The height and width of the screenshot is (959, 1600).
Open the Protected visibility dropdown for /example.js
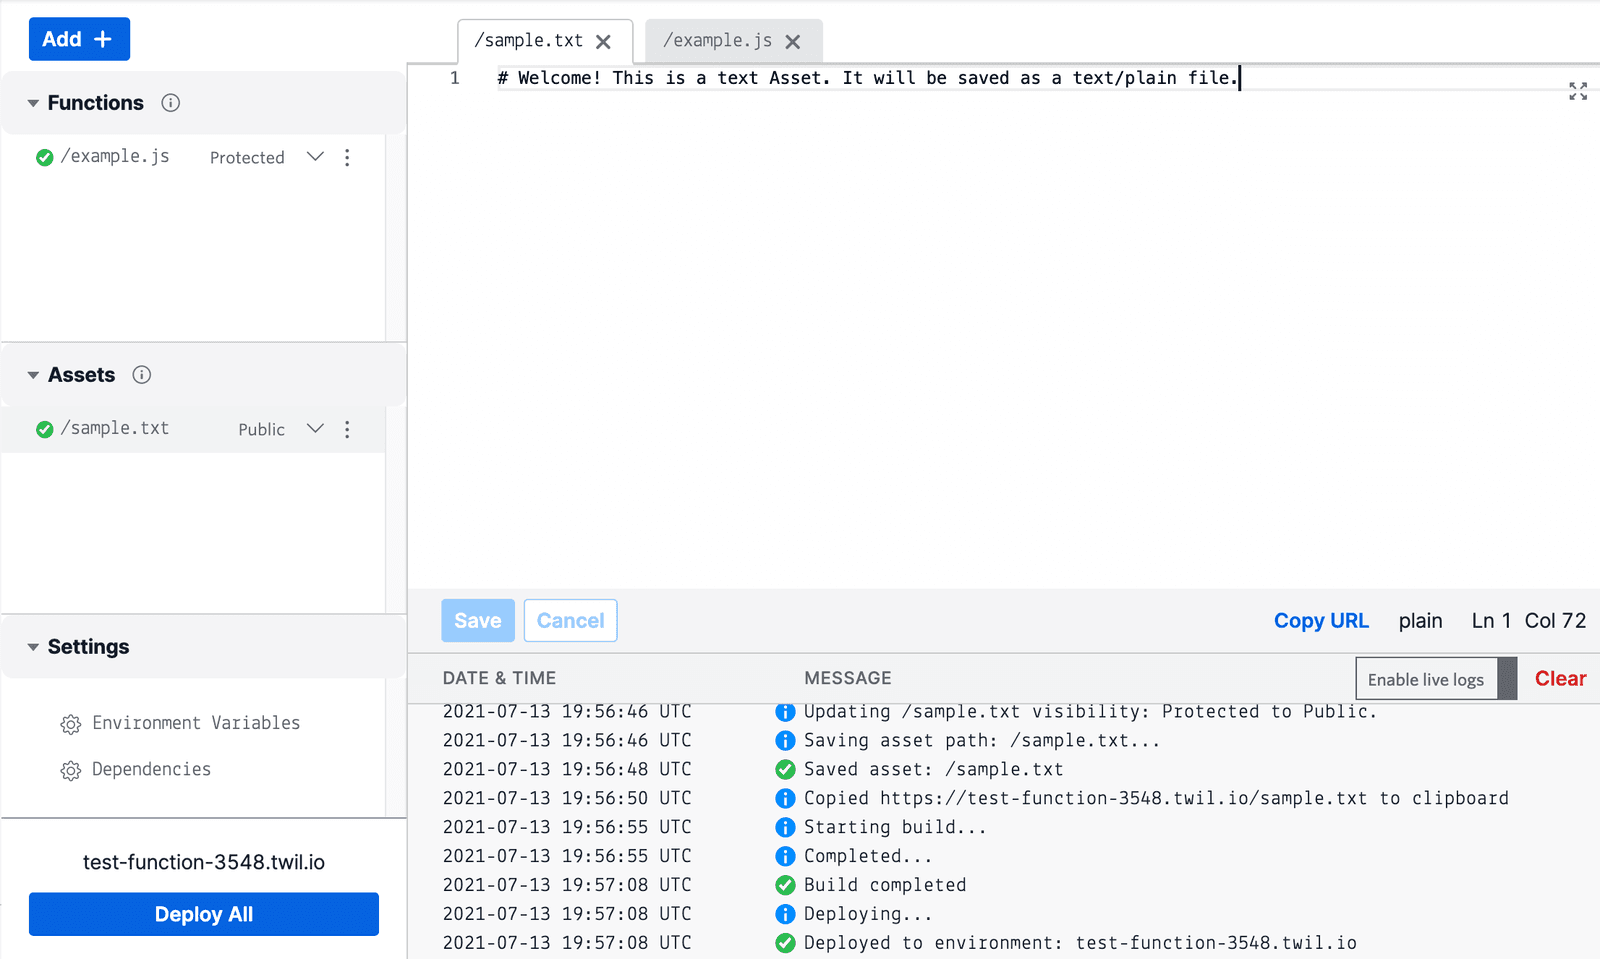coord(315,157)
